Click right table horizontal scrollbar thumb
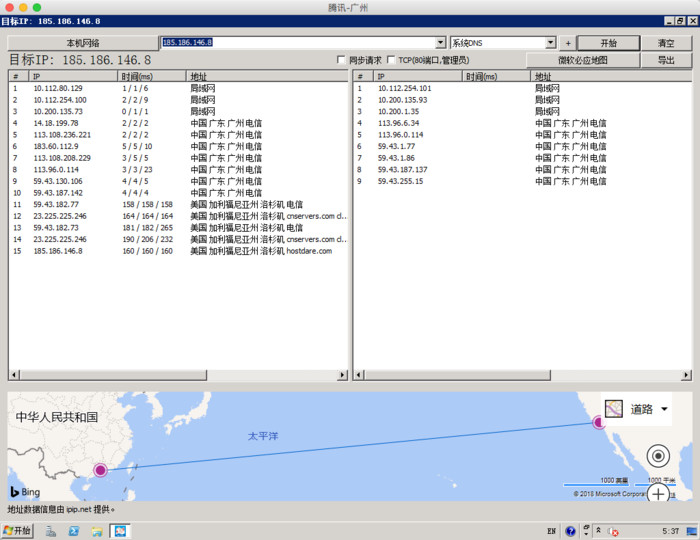Image resolution: width=700 pixels, height=540 pixels. [x=458, y=375]
